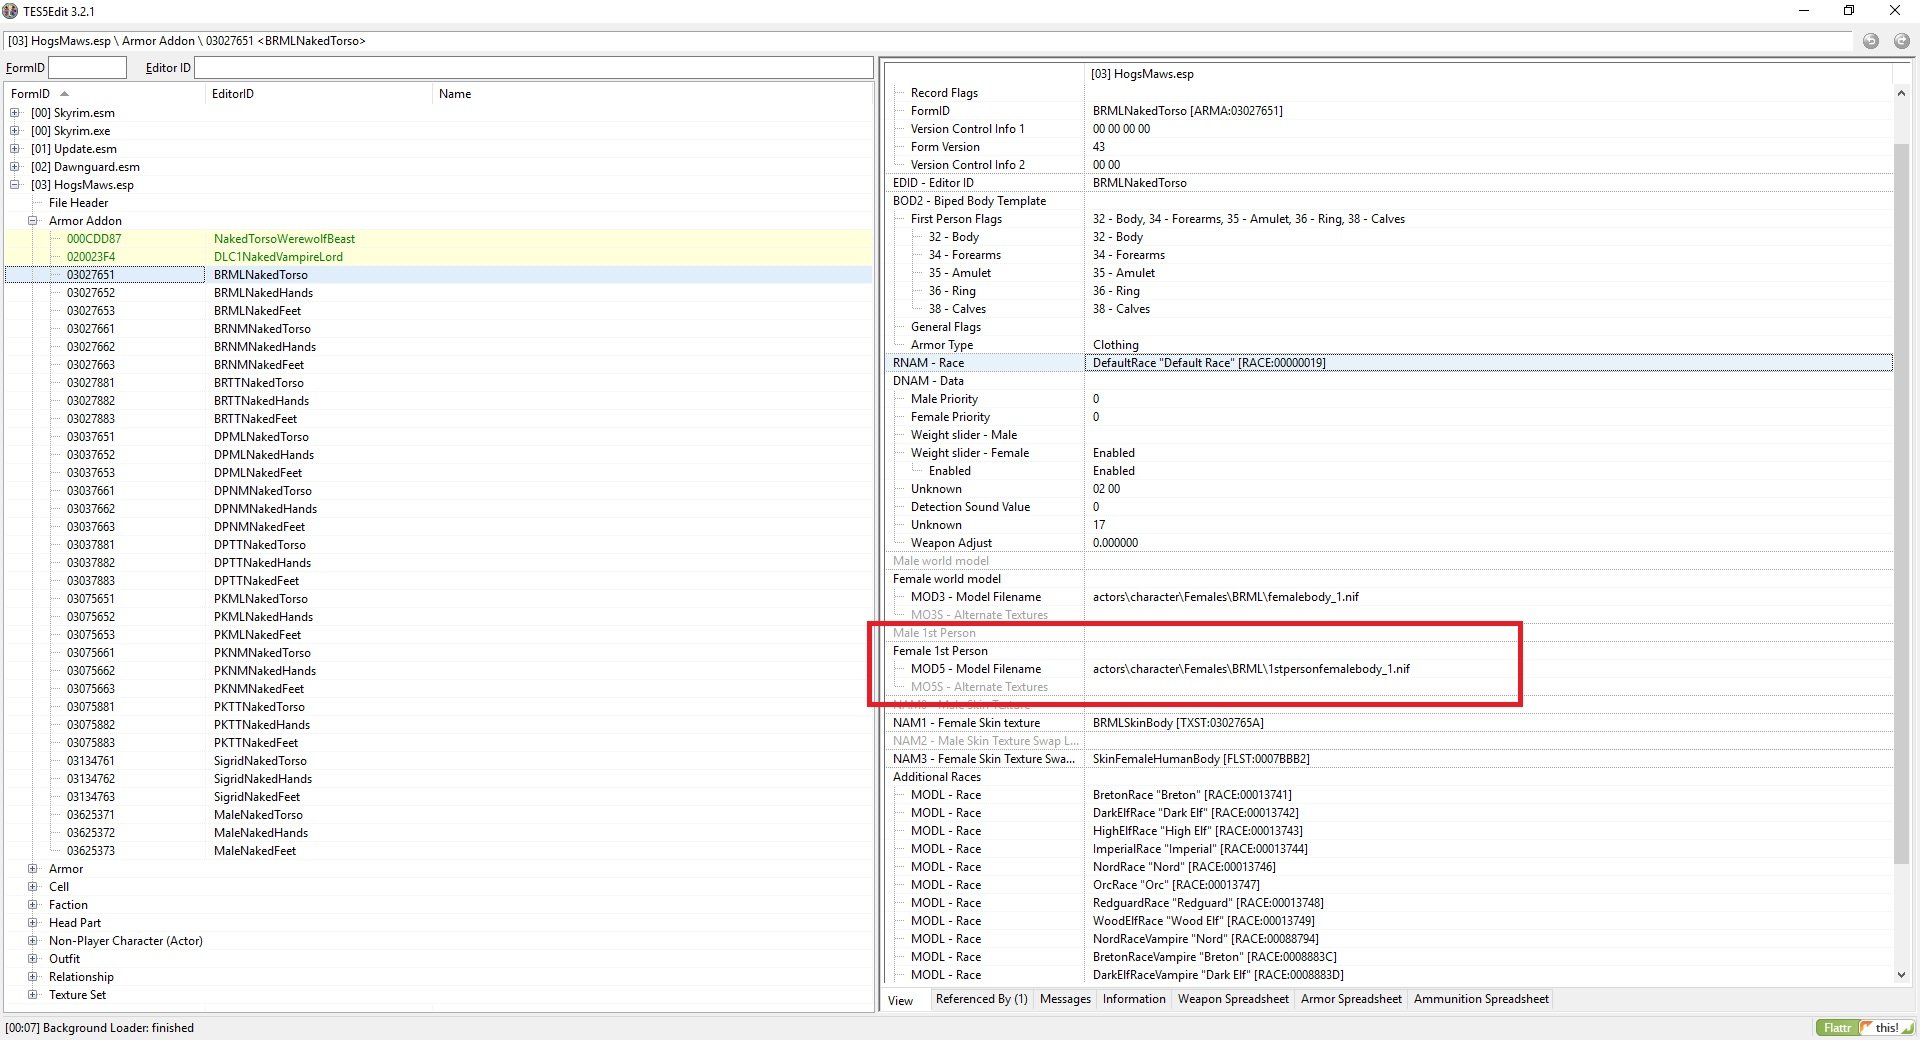Click the Form Version value 43
Viewport: 1920px width, 1040px height.
click(1099, 147)
